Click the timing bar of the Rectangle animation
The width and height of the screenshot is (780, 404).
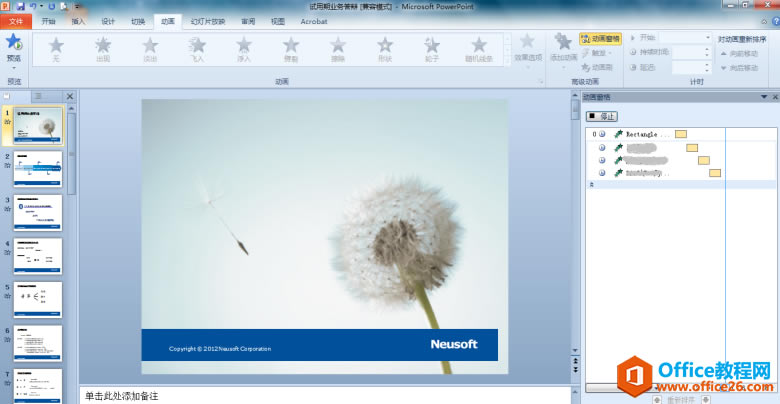coord(681,134)
